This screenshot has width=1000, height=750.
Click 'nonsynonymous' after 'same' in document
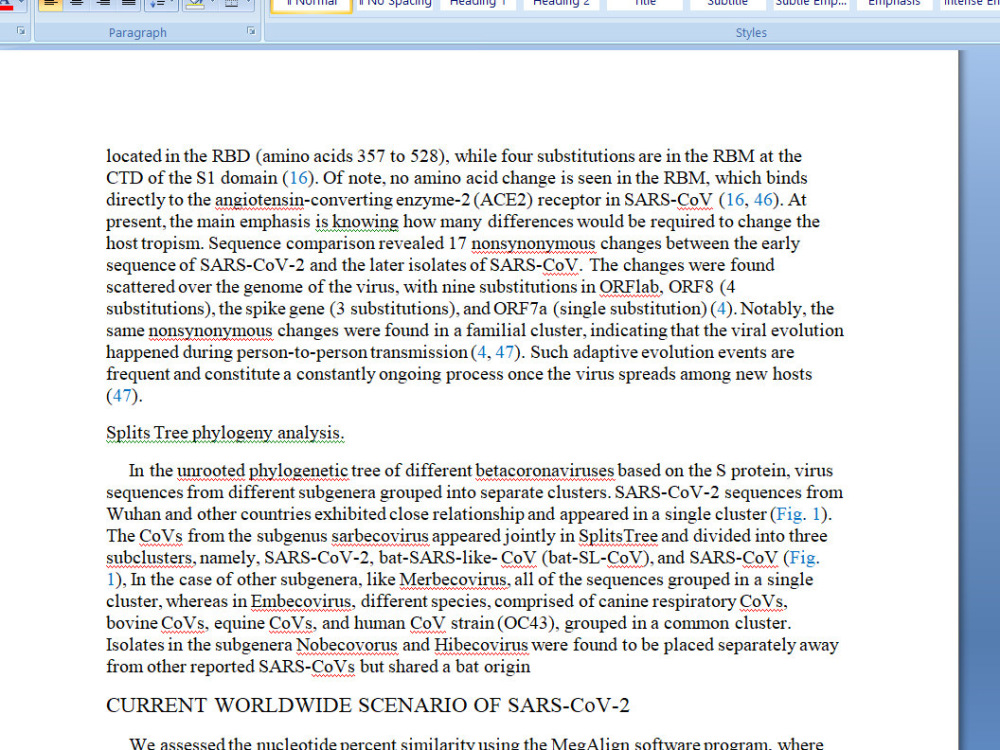[210, 331]
